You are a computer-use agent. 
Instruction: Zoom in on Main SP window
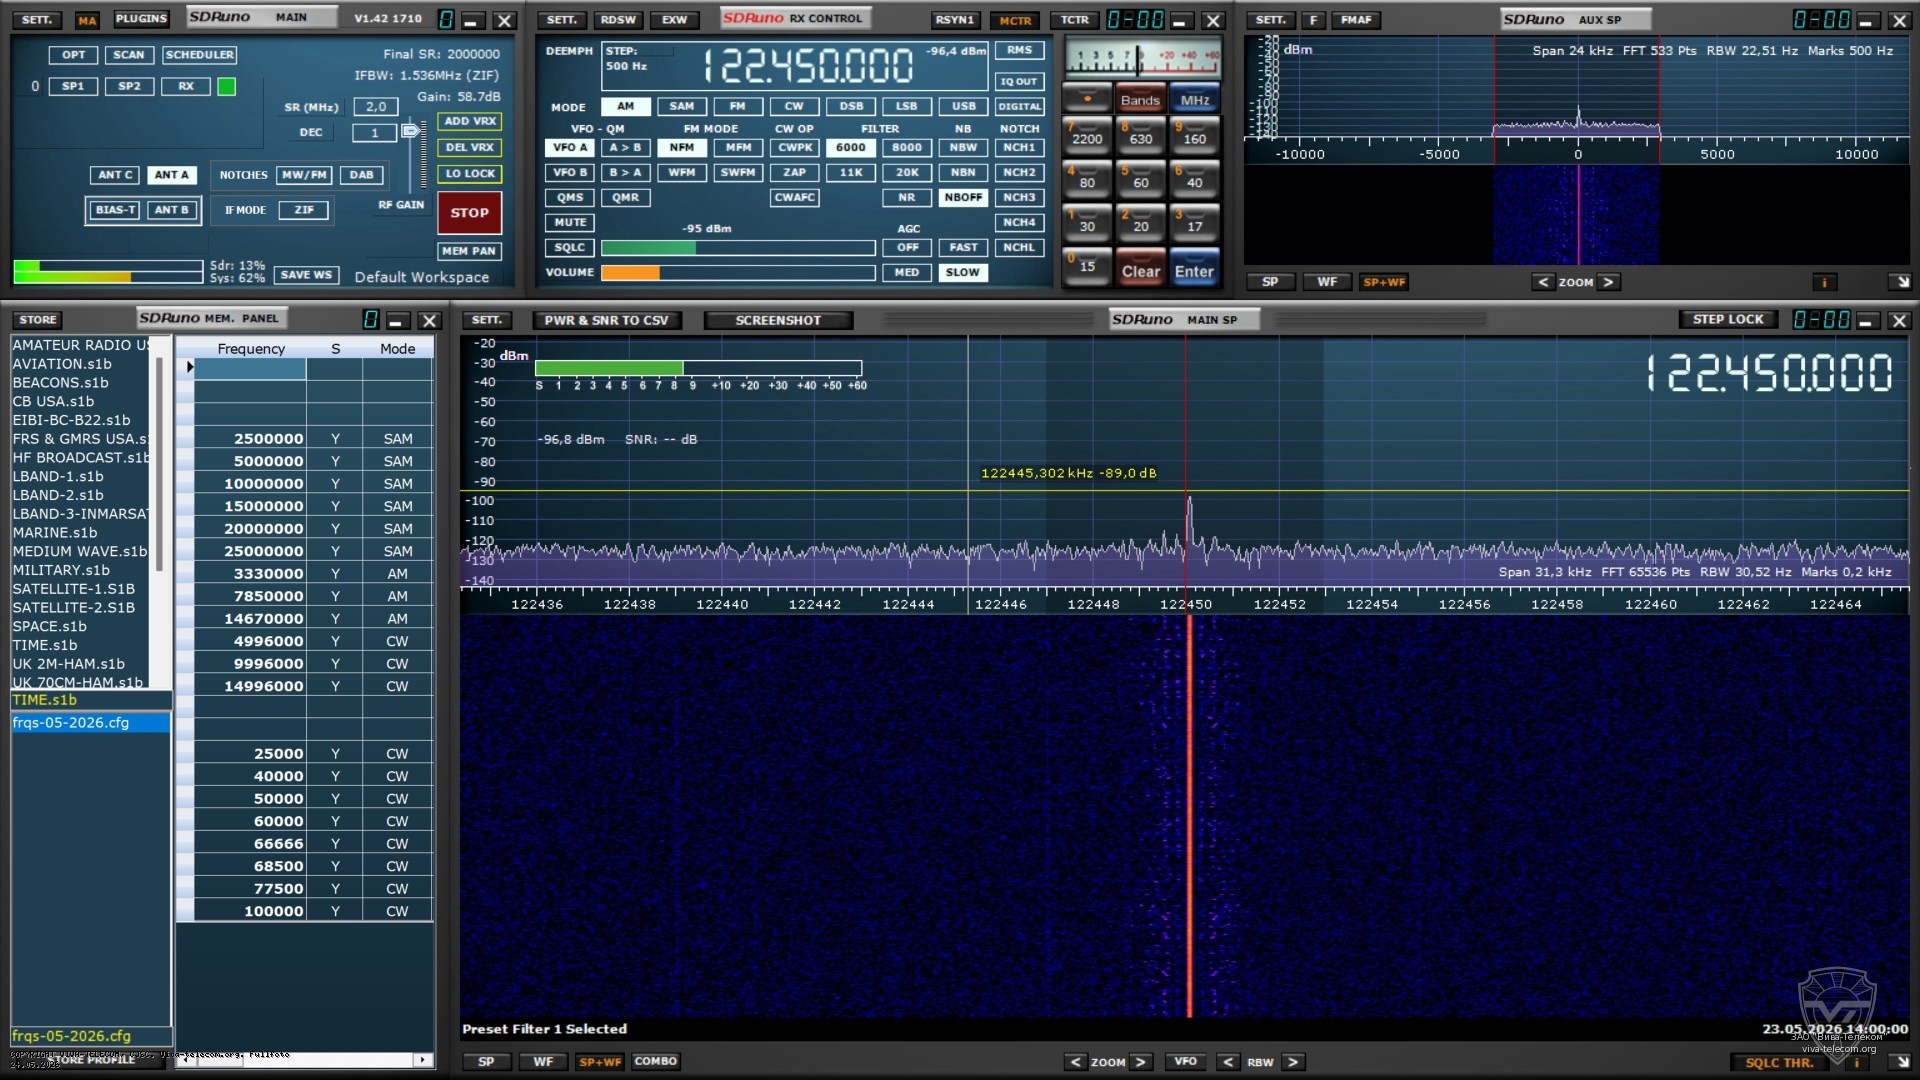pyautogui.click(x=1140, y=1062)
